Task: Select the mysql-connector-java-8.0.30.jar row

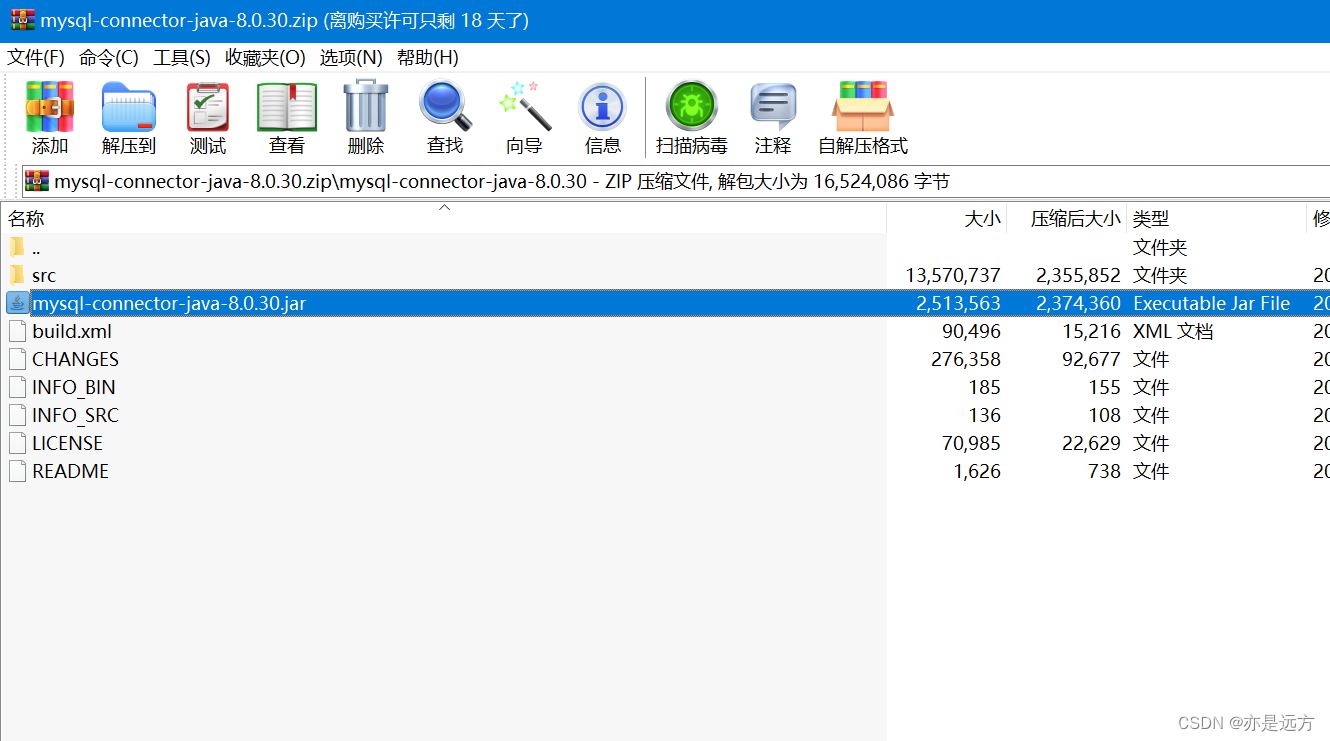Action: pyautogui.click(x=665, y=303)
